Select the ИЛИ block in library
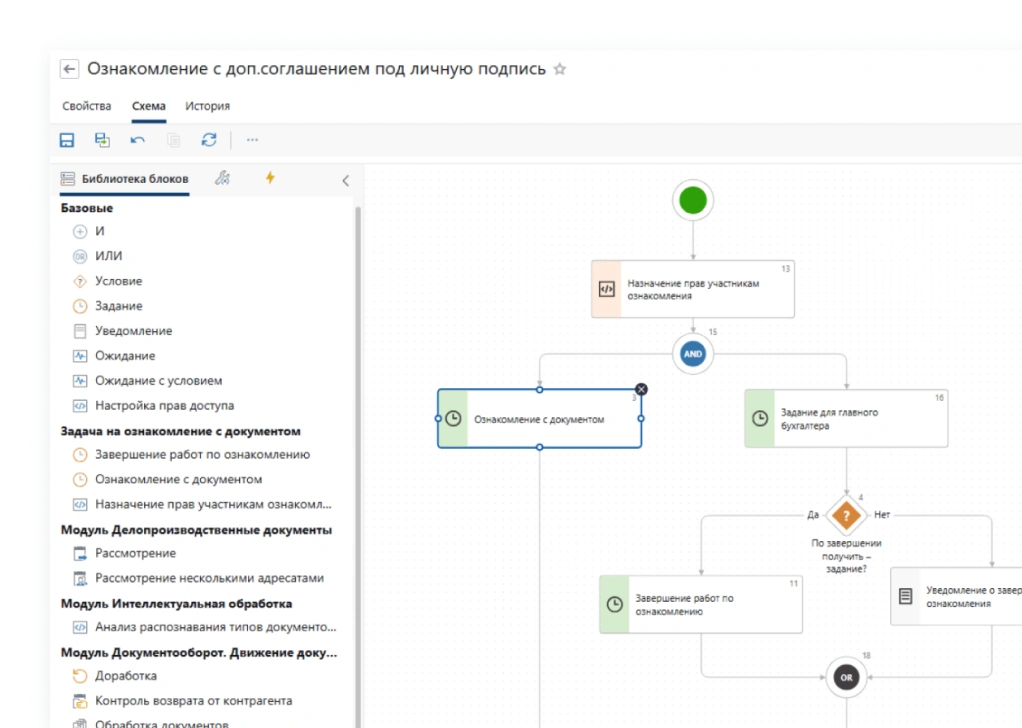This screenshot has width=1022, height=728. coord(108,256)
